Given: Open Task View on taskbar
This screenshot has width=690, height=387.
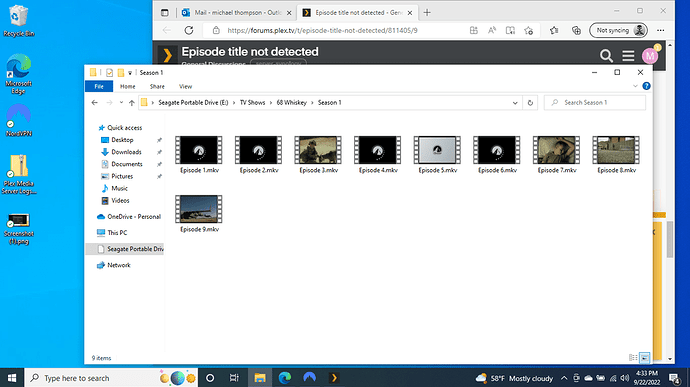Looking at the screenshot, I should tap(234, 378).
